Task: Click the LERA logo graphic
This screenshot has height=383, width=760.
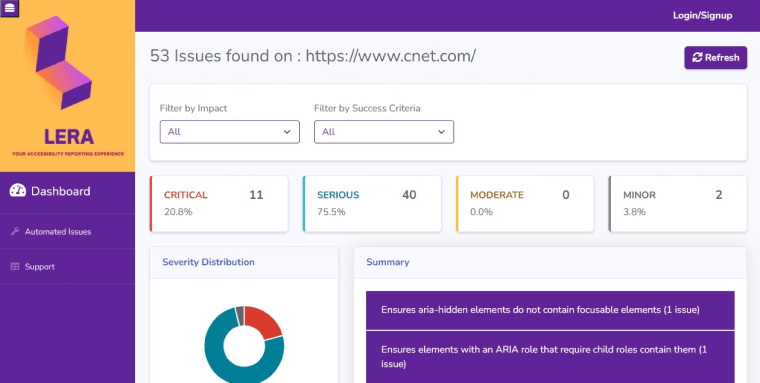Action: tap(59, 62)
